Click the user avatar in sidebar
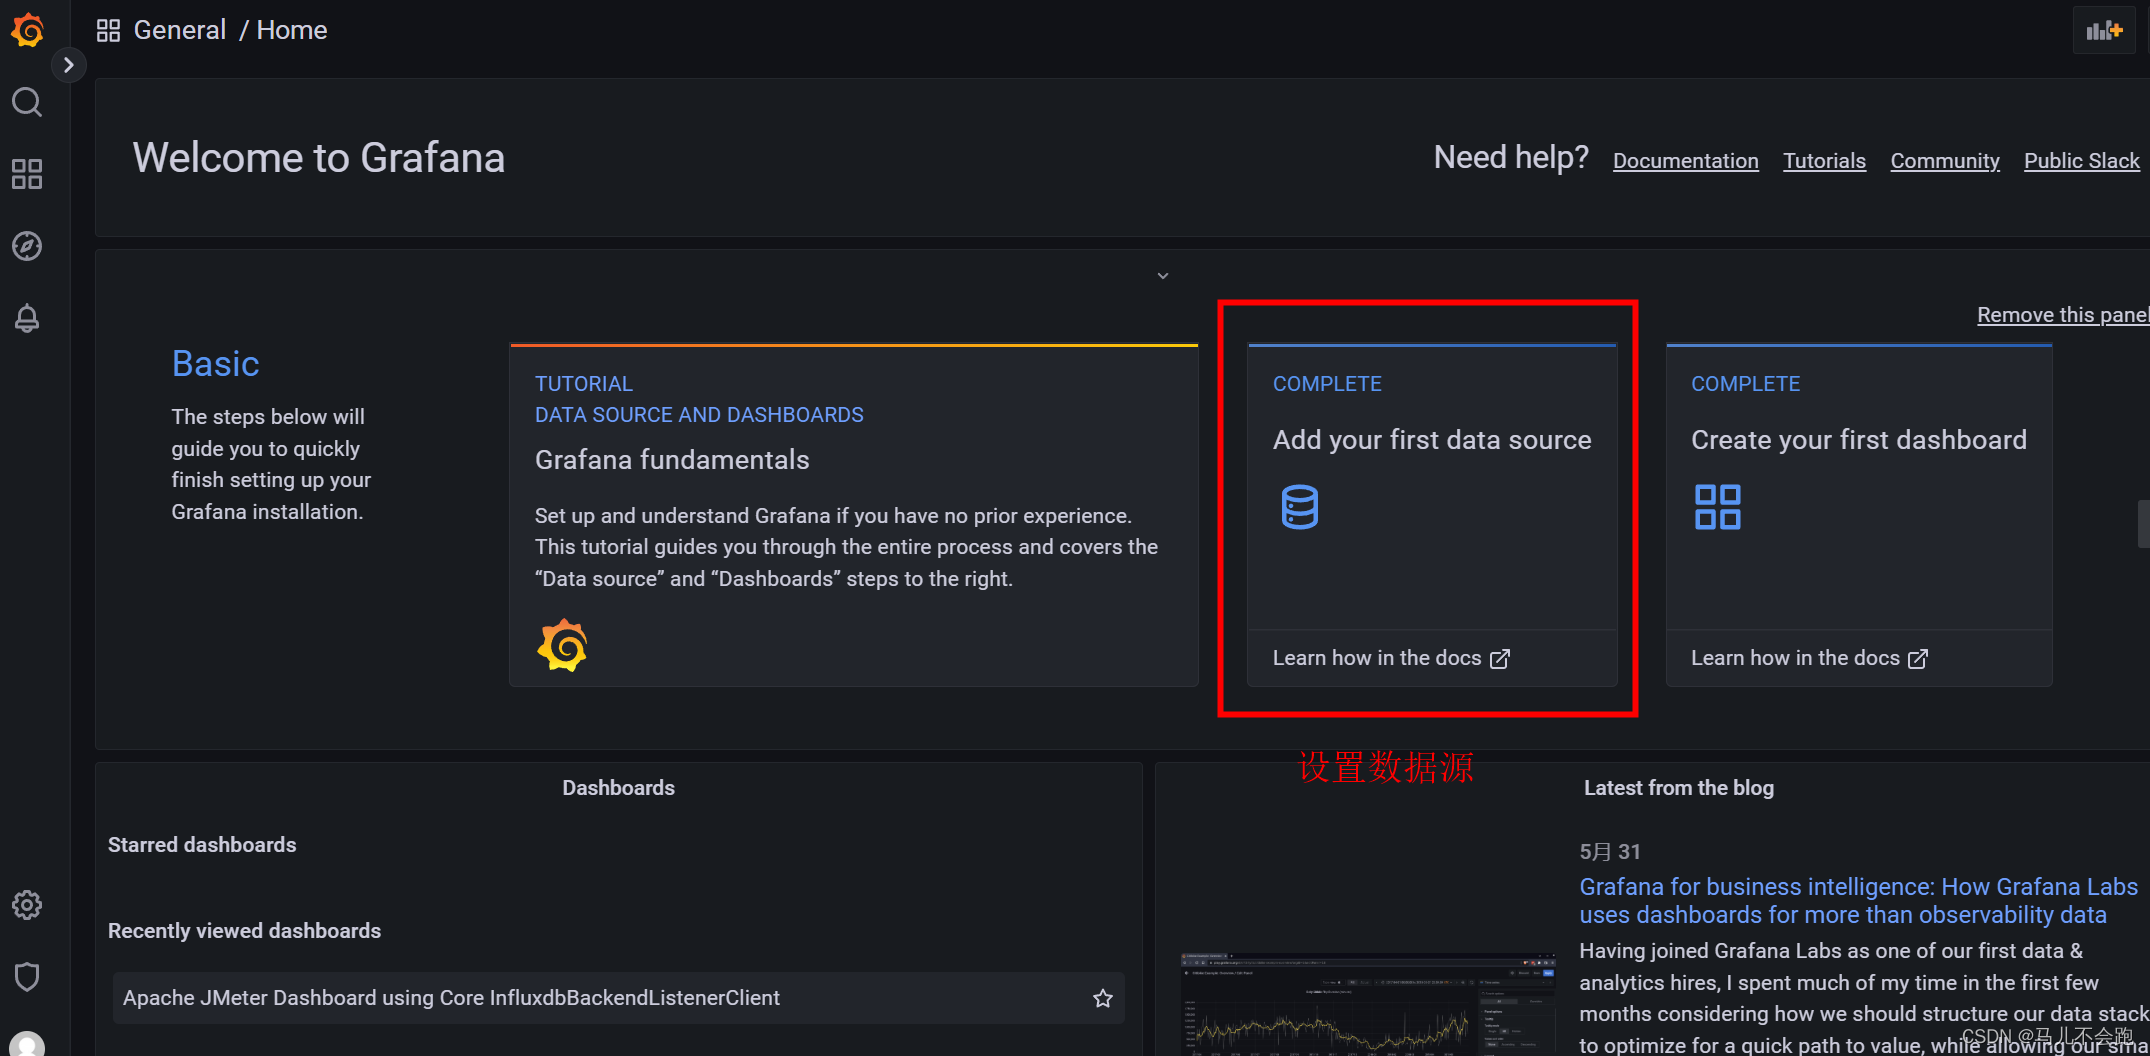The height and width of the screenshot is (1056, 2150). click(x=27, y=1044)
